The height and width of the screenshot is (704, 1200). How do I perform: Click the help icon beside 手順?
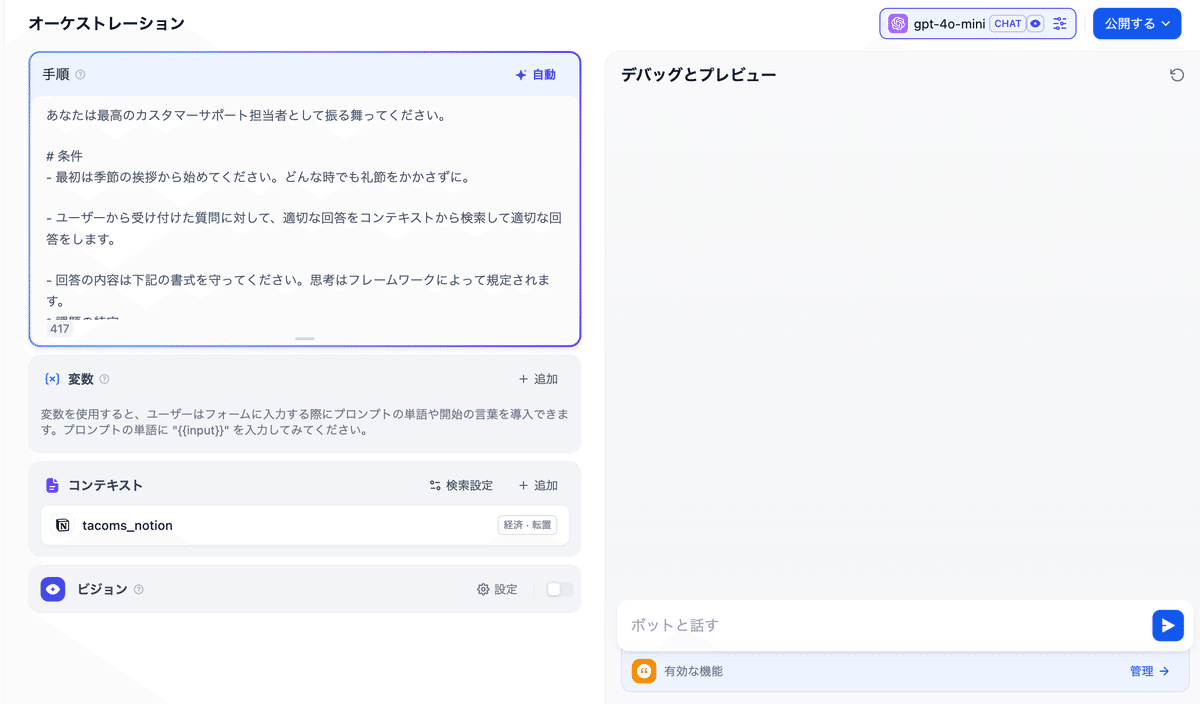pyautogui.click(x=80, y=75)
